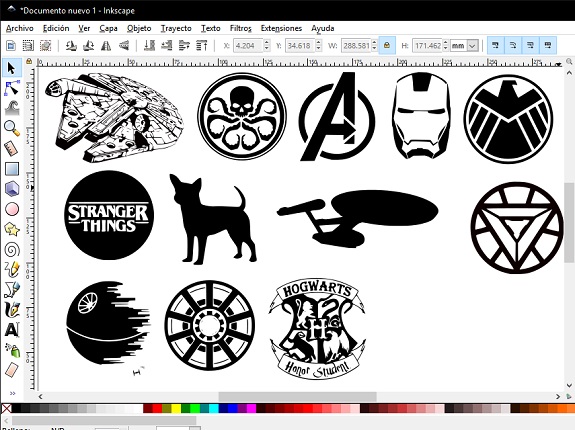Decrease H value with down stepper
The height and width of the screenshot is (430, 575).
tap(445, 49)
